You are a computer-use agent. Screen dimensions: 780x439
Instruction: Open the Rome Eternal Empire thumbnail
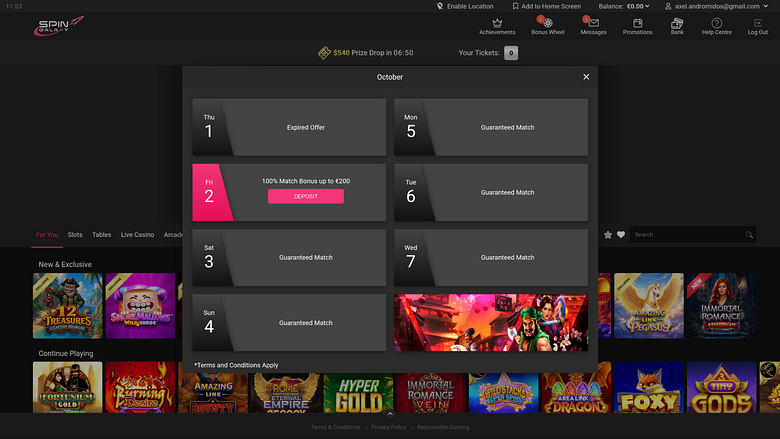pos(286,393)
